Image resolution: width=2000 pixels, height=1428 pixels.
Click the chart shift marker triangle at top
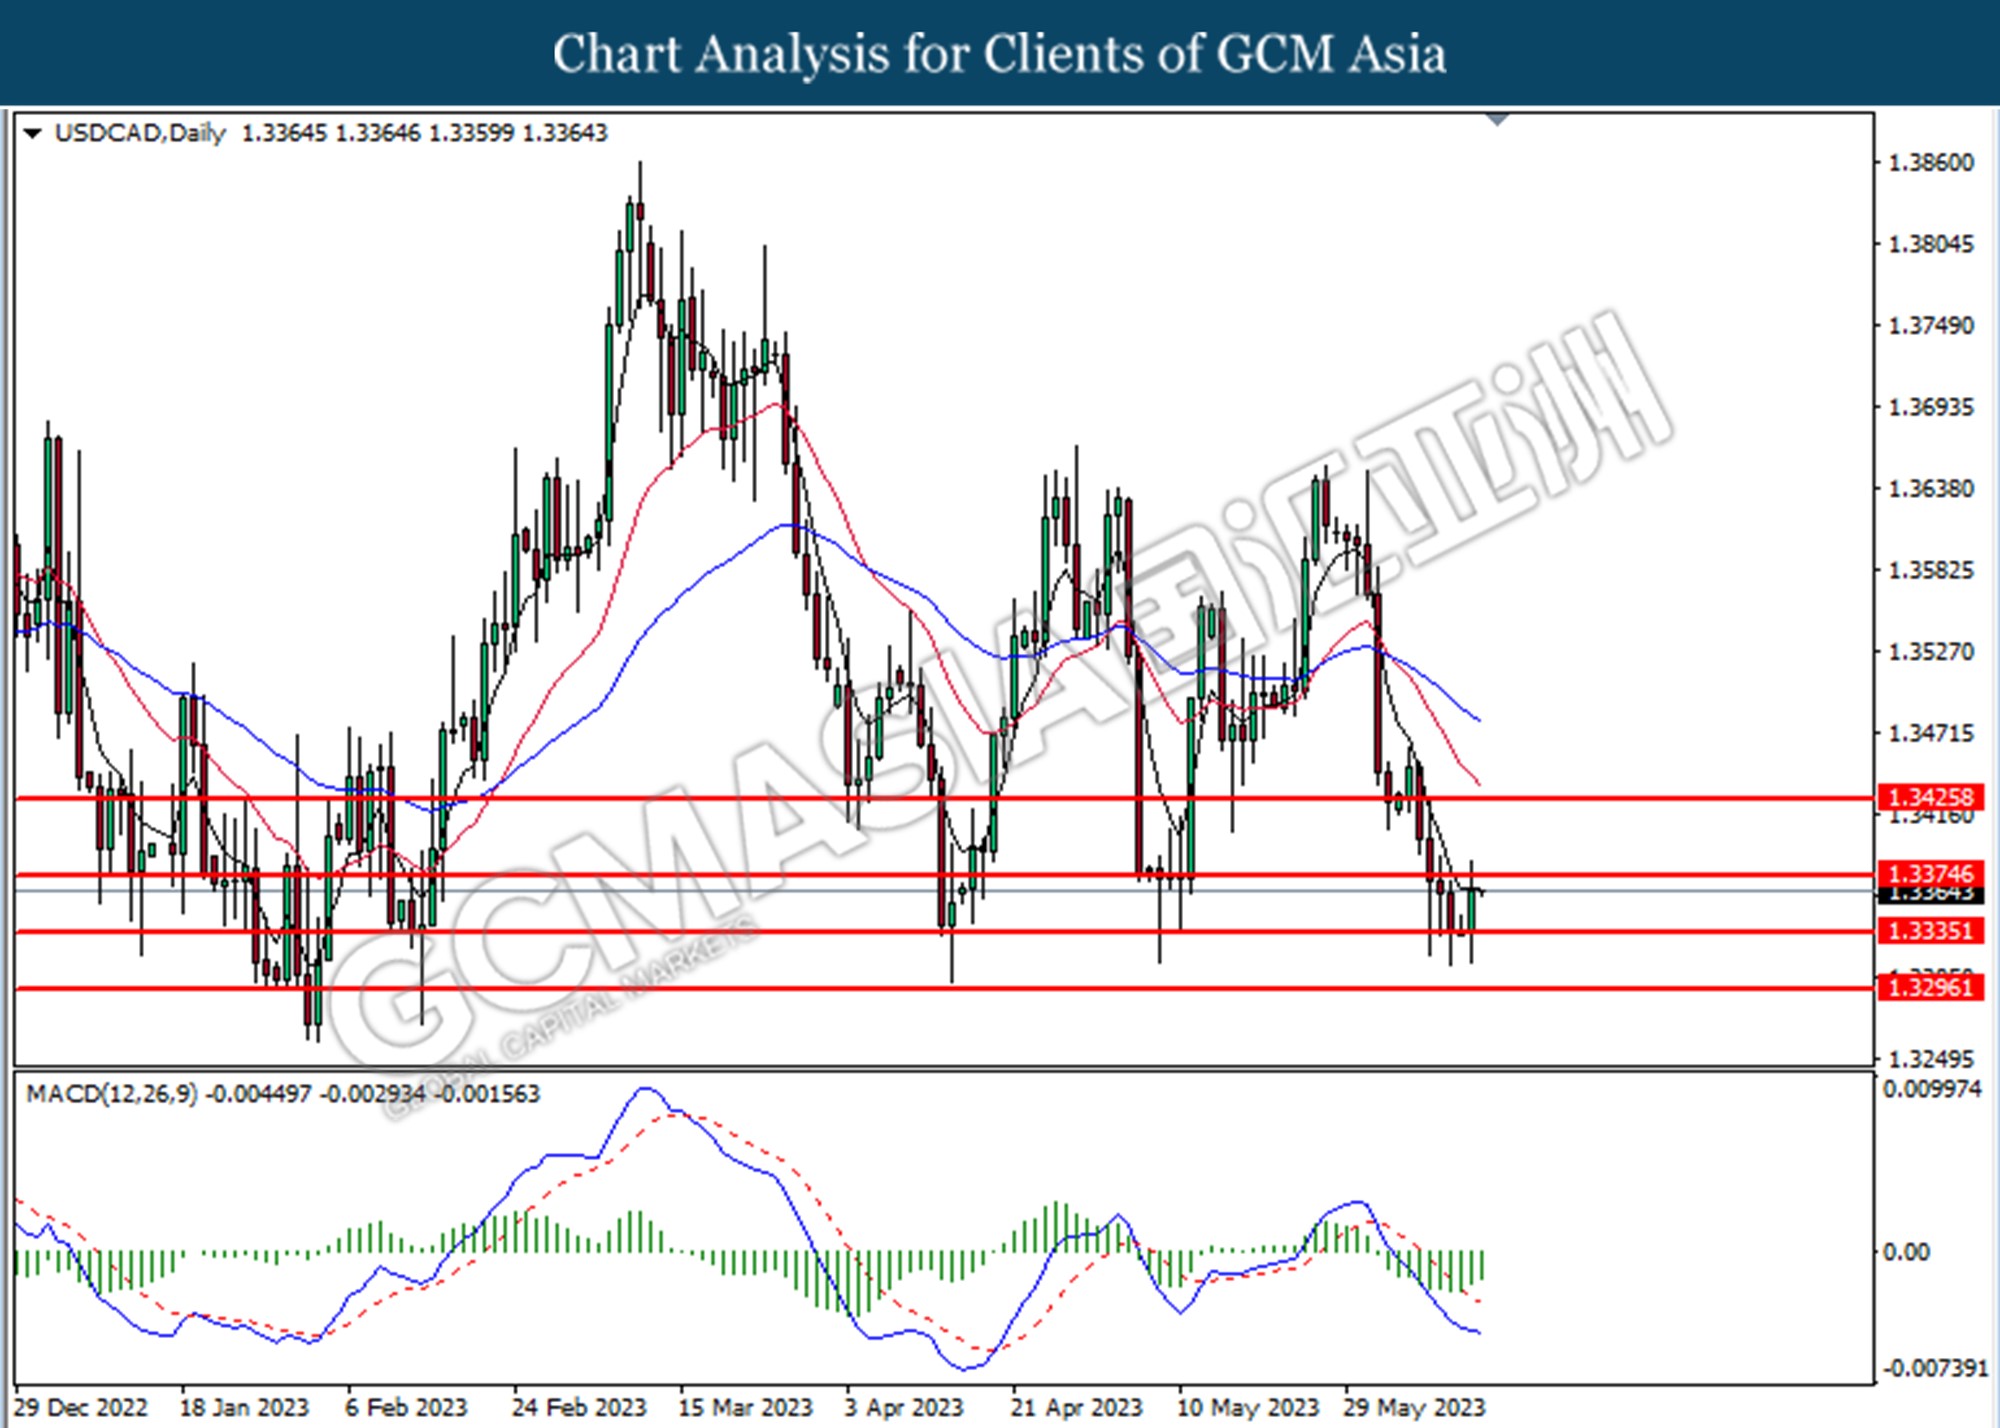point(1497,119)
